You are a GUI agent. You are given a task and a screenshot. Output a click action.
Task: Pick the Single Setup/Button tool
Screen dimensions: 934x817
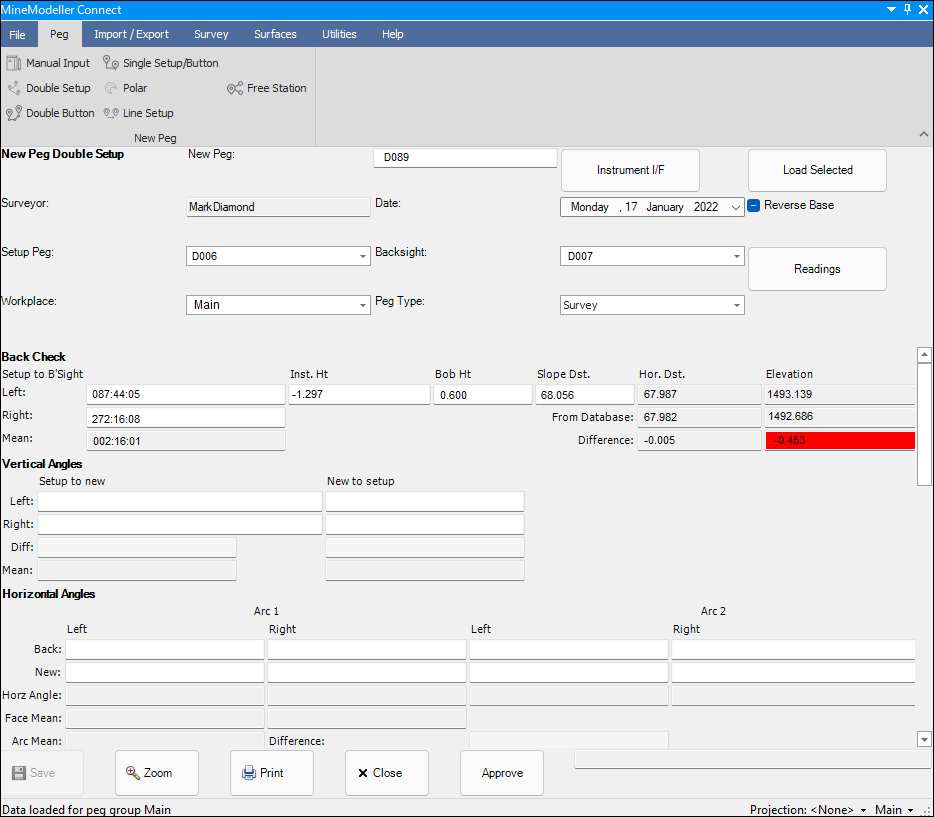click(x=160, y=63)
